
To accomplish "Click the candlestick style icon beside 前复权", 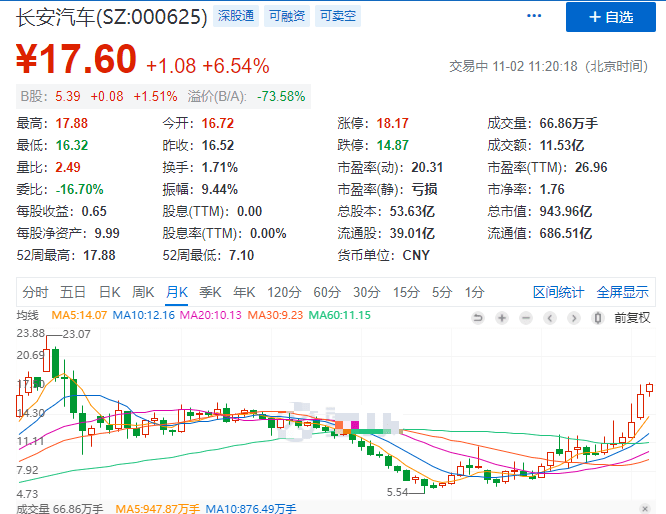I will (599, 317).
